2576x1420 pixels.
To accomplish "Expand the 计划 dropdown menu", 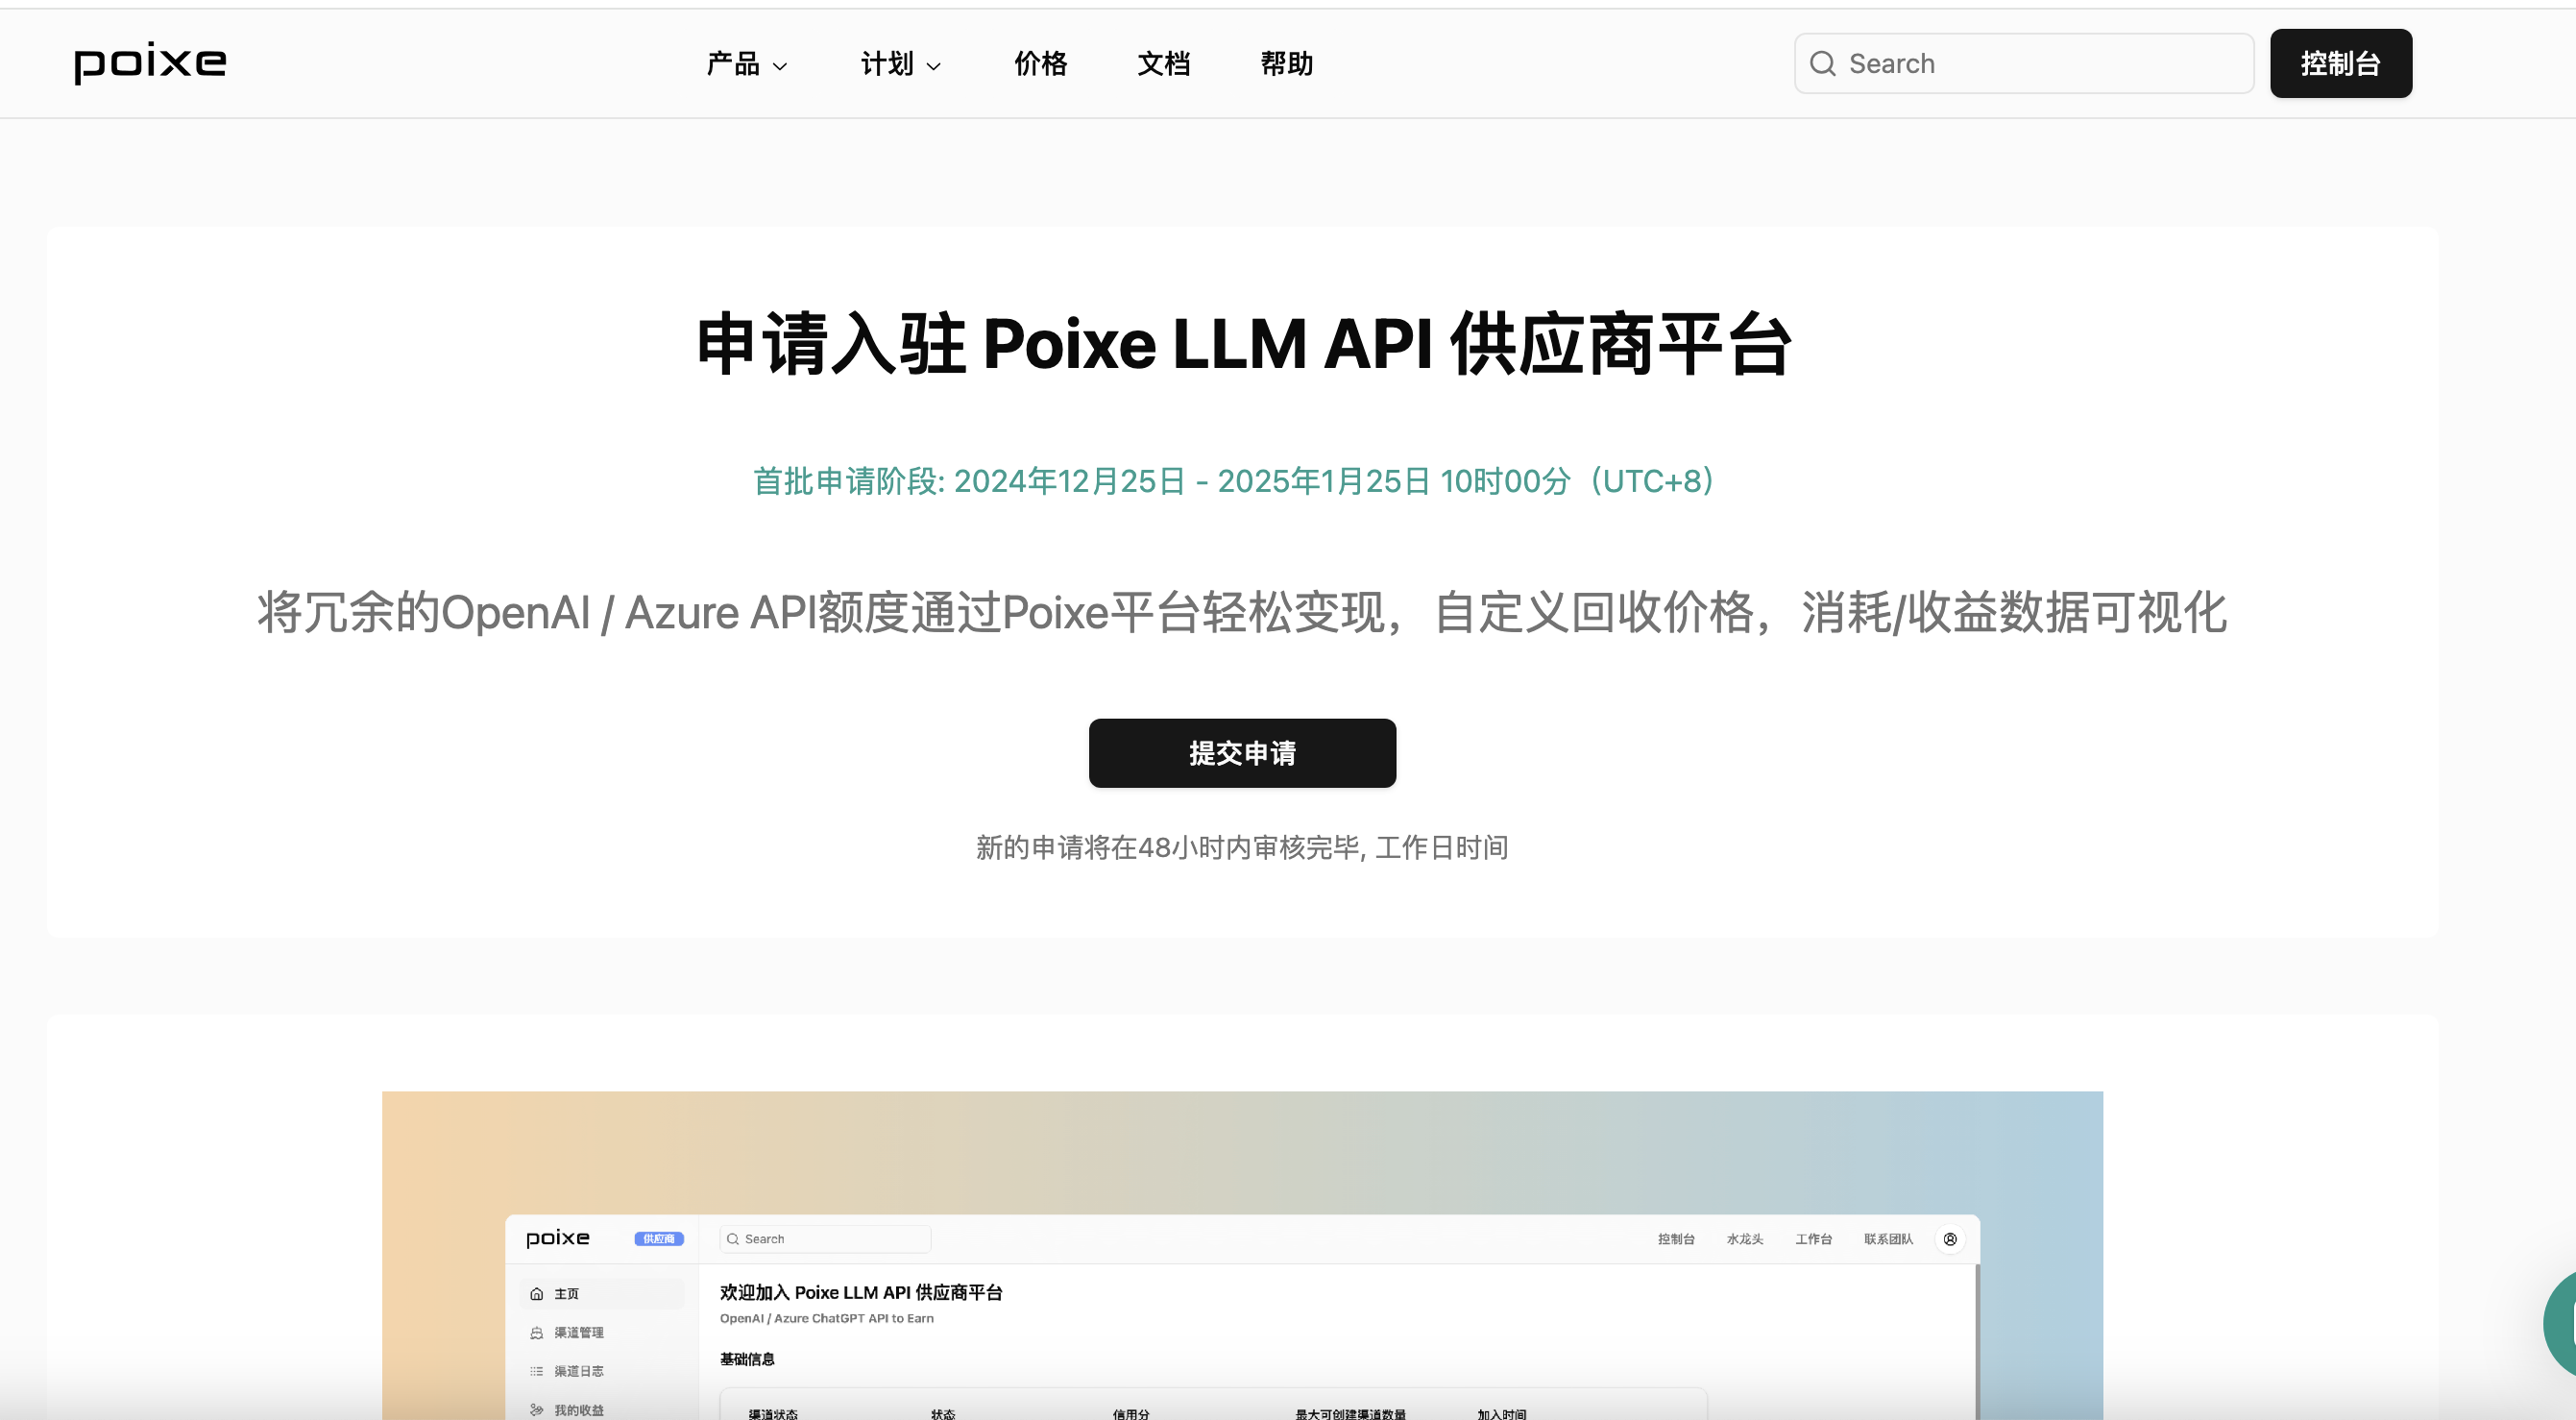I will click(887, 64).
